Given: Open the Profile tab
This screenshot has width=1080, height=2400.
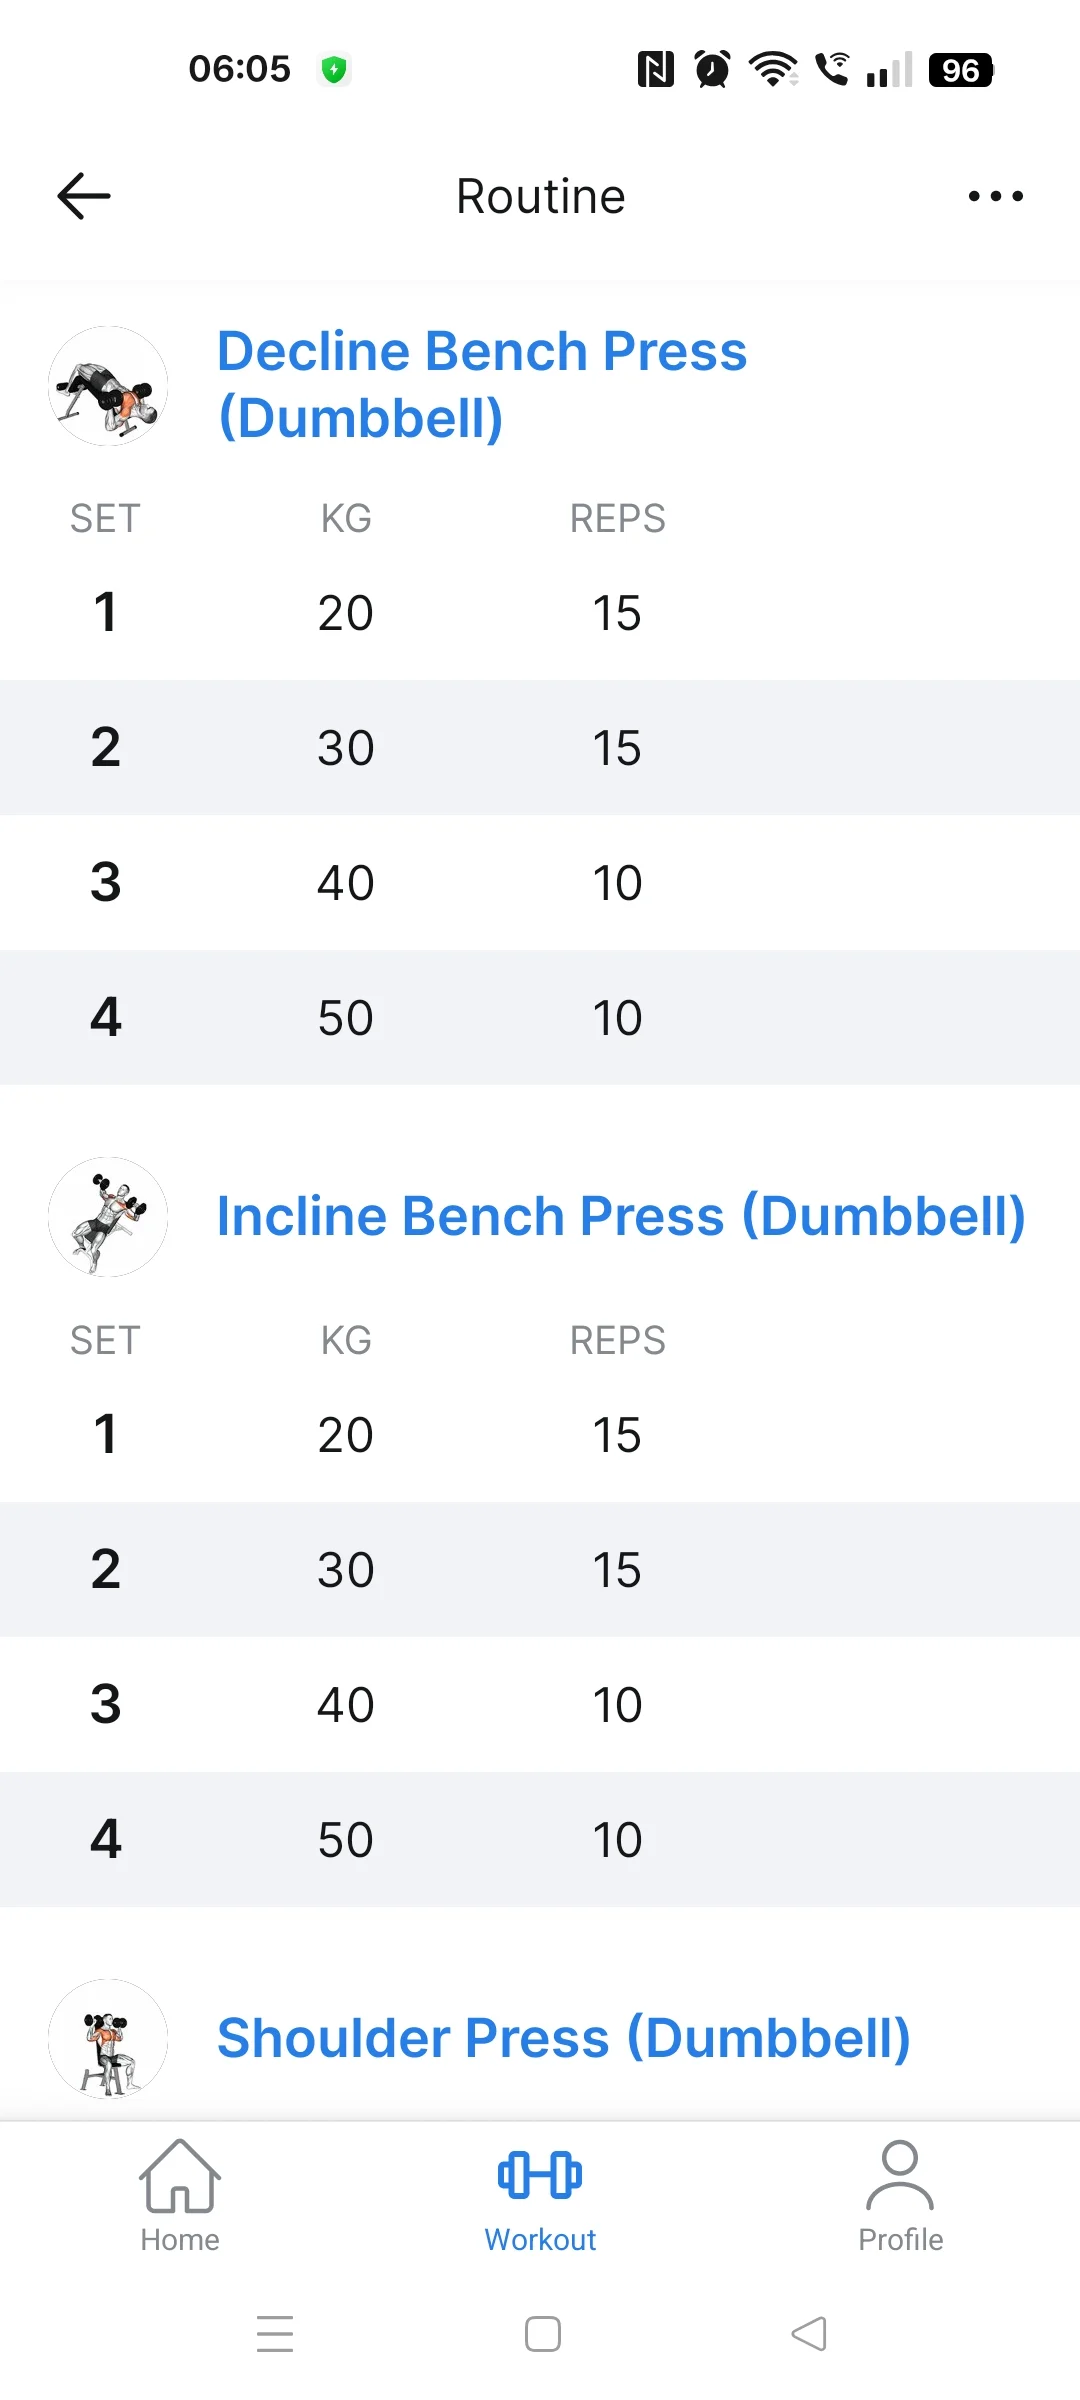Looking at the screenshot, I should point(900,2196).
